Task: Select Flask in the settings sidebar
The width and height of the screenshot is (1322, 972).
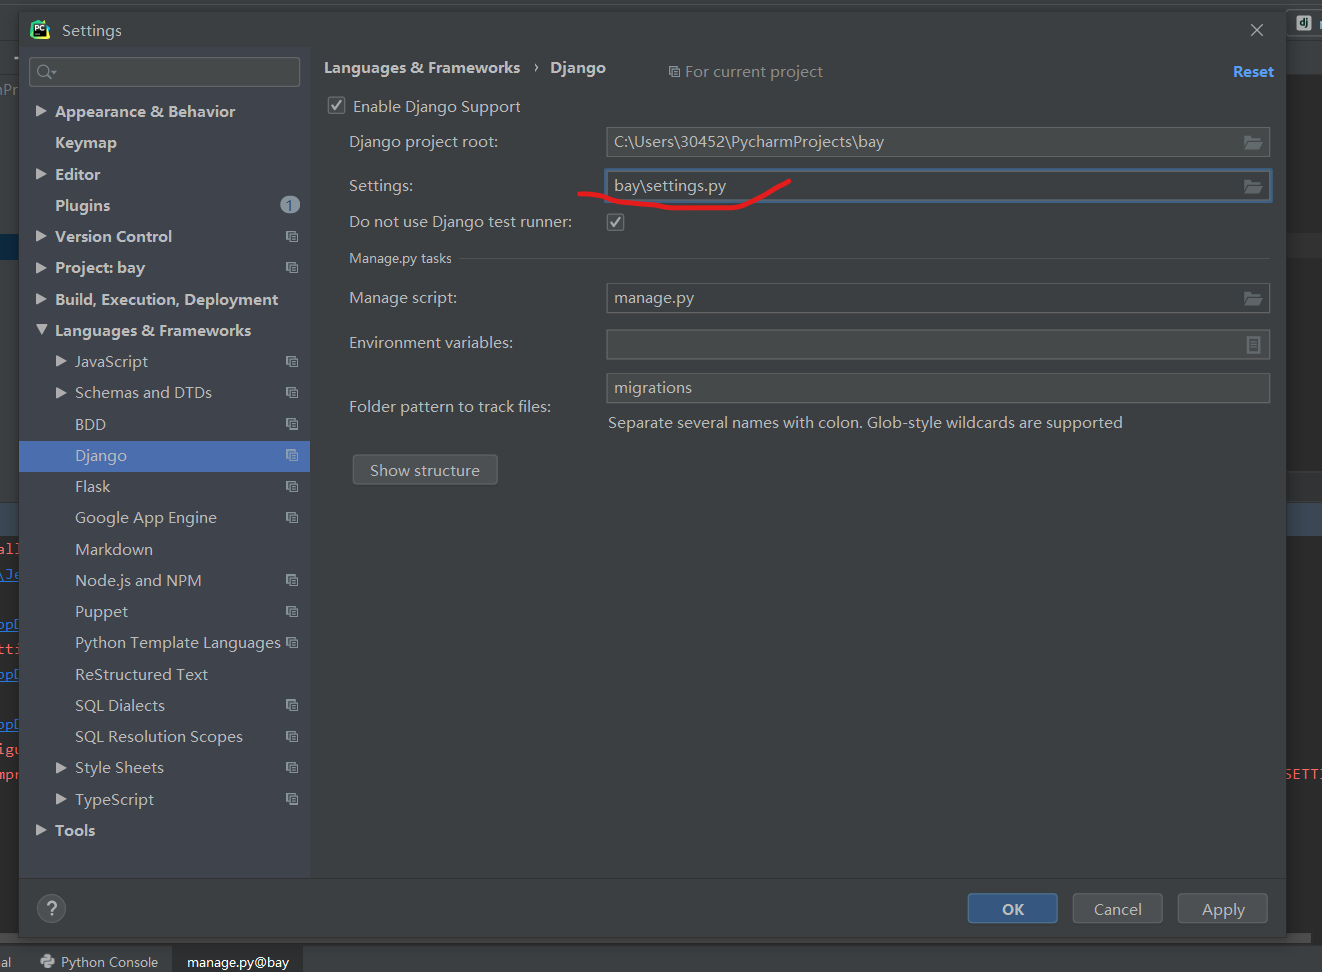Action: click(x=92, y=486)
